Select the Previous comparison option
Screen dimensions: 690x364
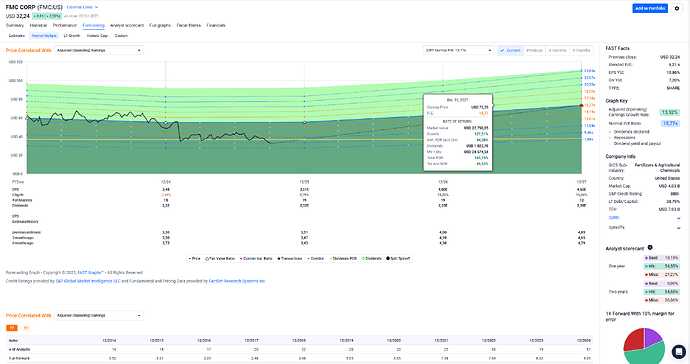coord(534,50)
